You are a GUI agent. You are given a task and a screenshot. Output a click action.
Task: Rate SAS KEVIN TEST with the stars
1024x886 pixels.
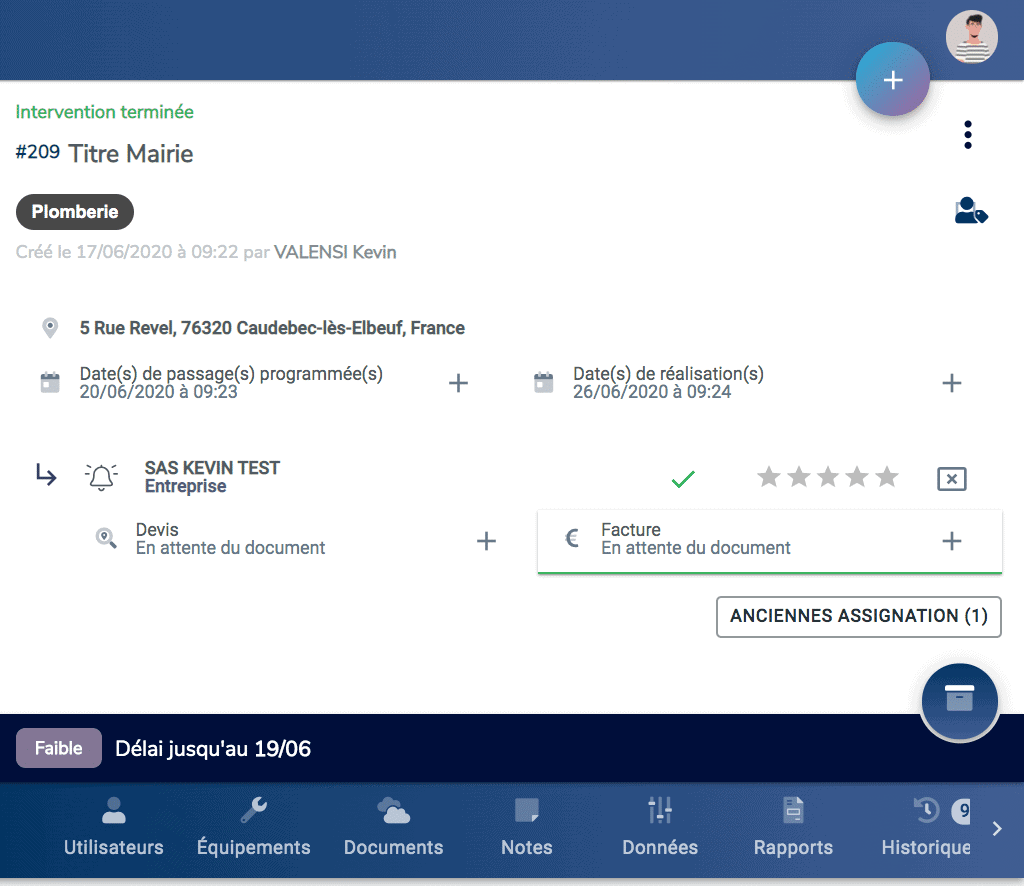coord(827,477)
